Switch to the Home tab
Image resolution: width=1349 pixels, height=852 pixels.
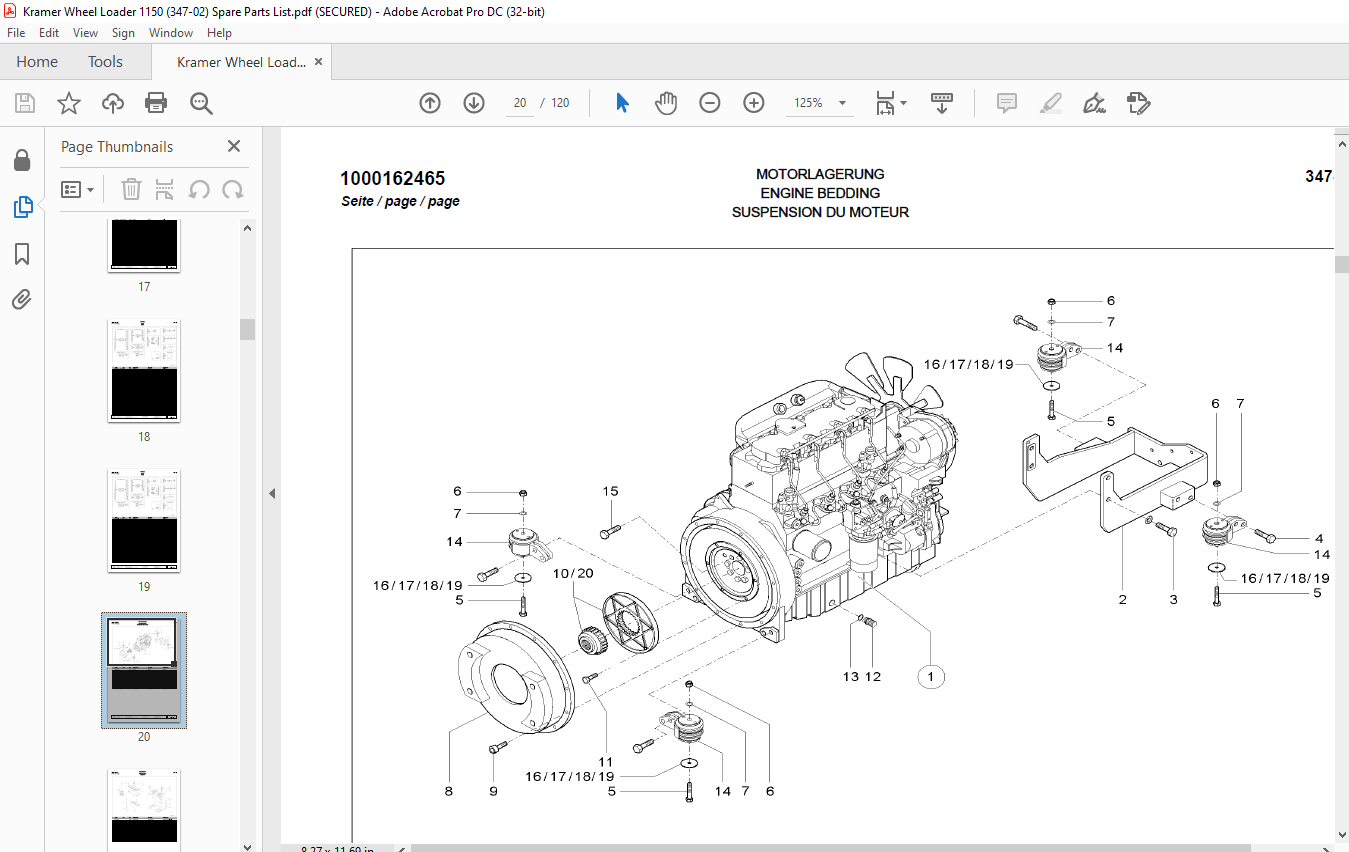pos(37,62)
